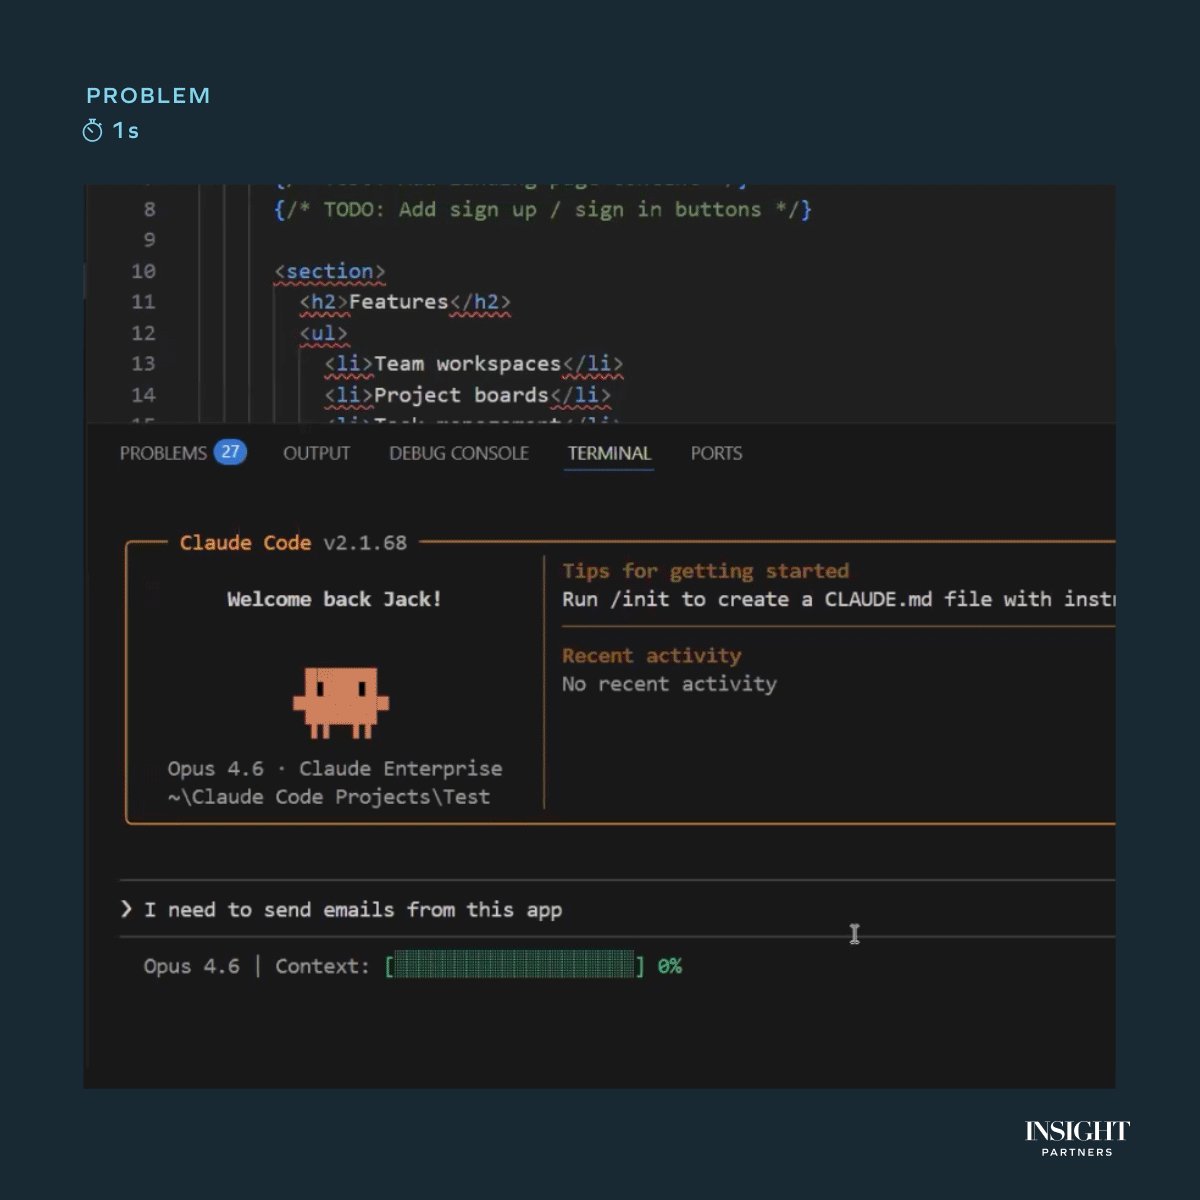Click 'Opus 4.6 · Claude Enterprise' line

coord(335,769)
